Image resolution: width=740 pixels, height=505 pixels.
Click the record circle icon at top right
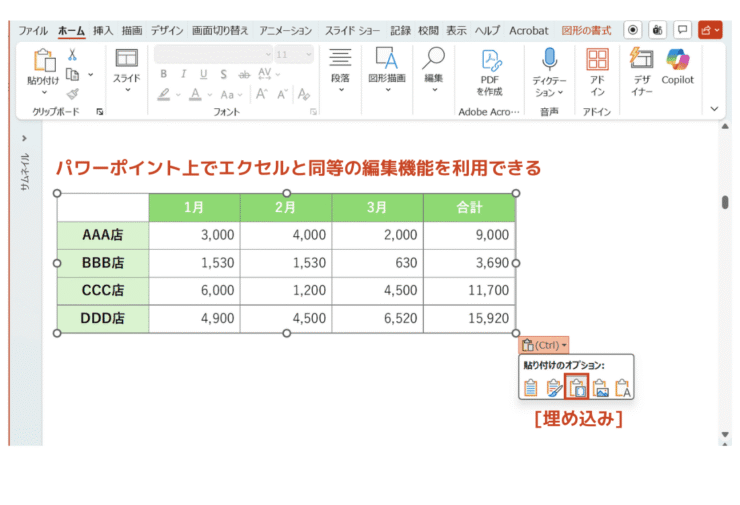pyautogui.click(x=632, y=30)
